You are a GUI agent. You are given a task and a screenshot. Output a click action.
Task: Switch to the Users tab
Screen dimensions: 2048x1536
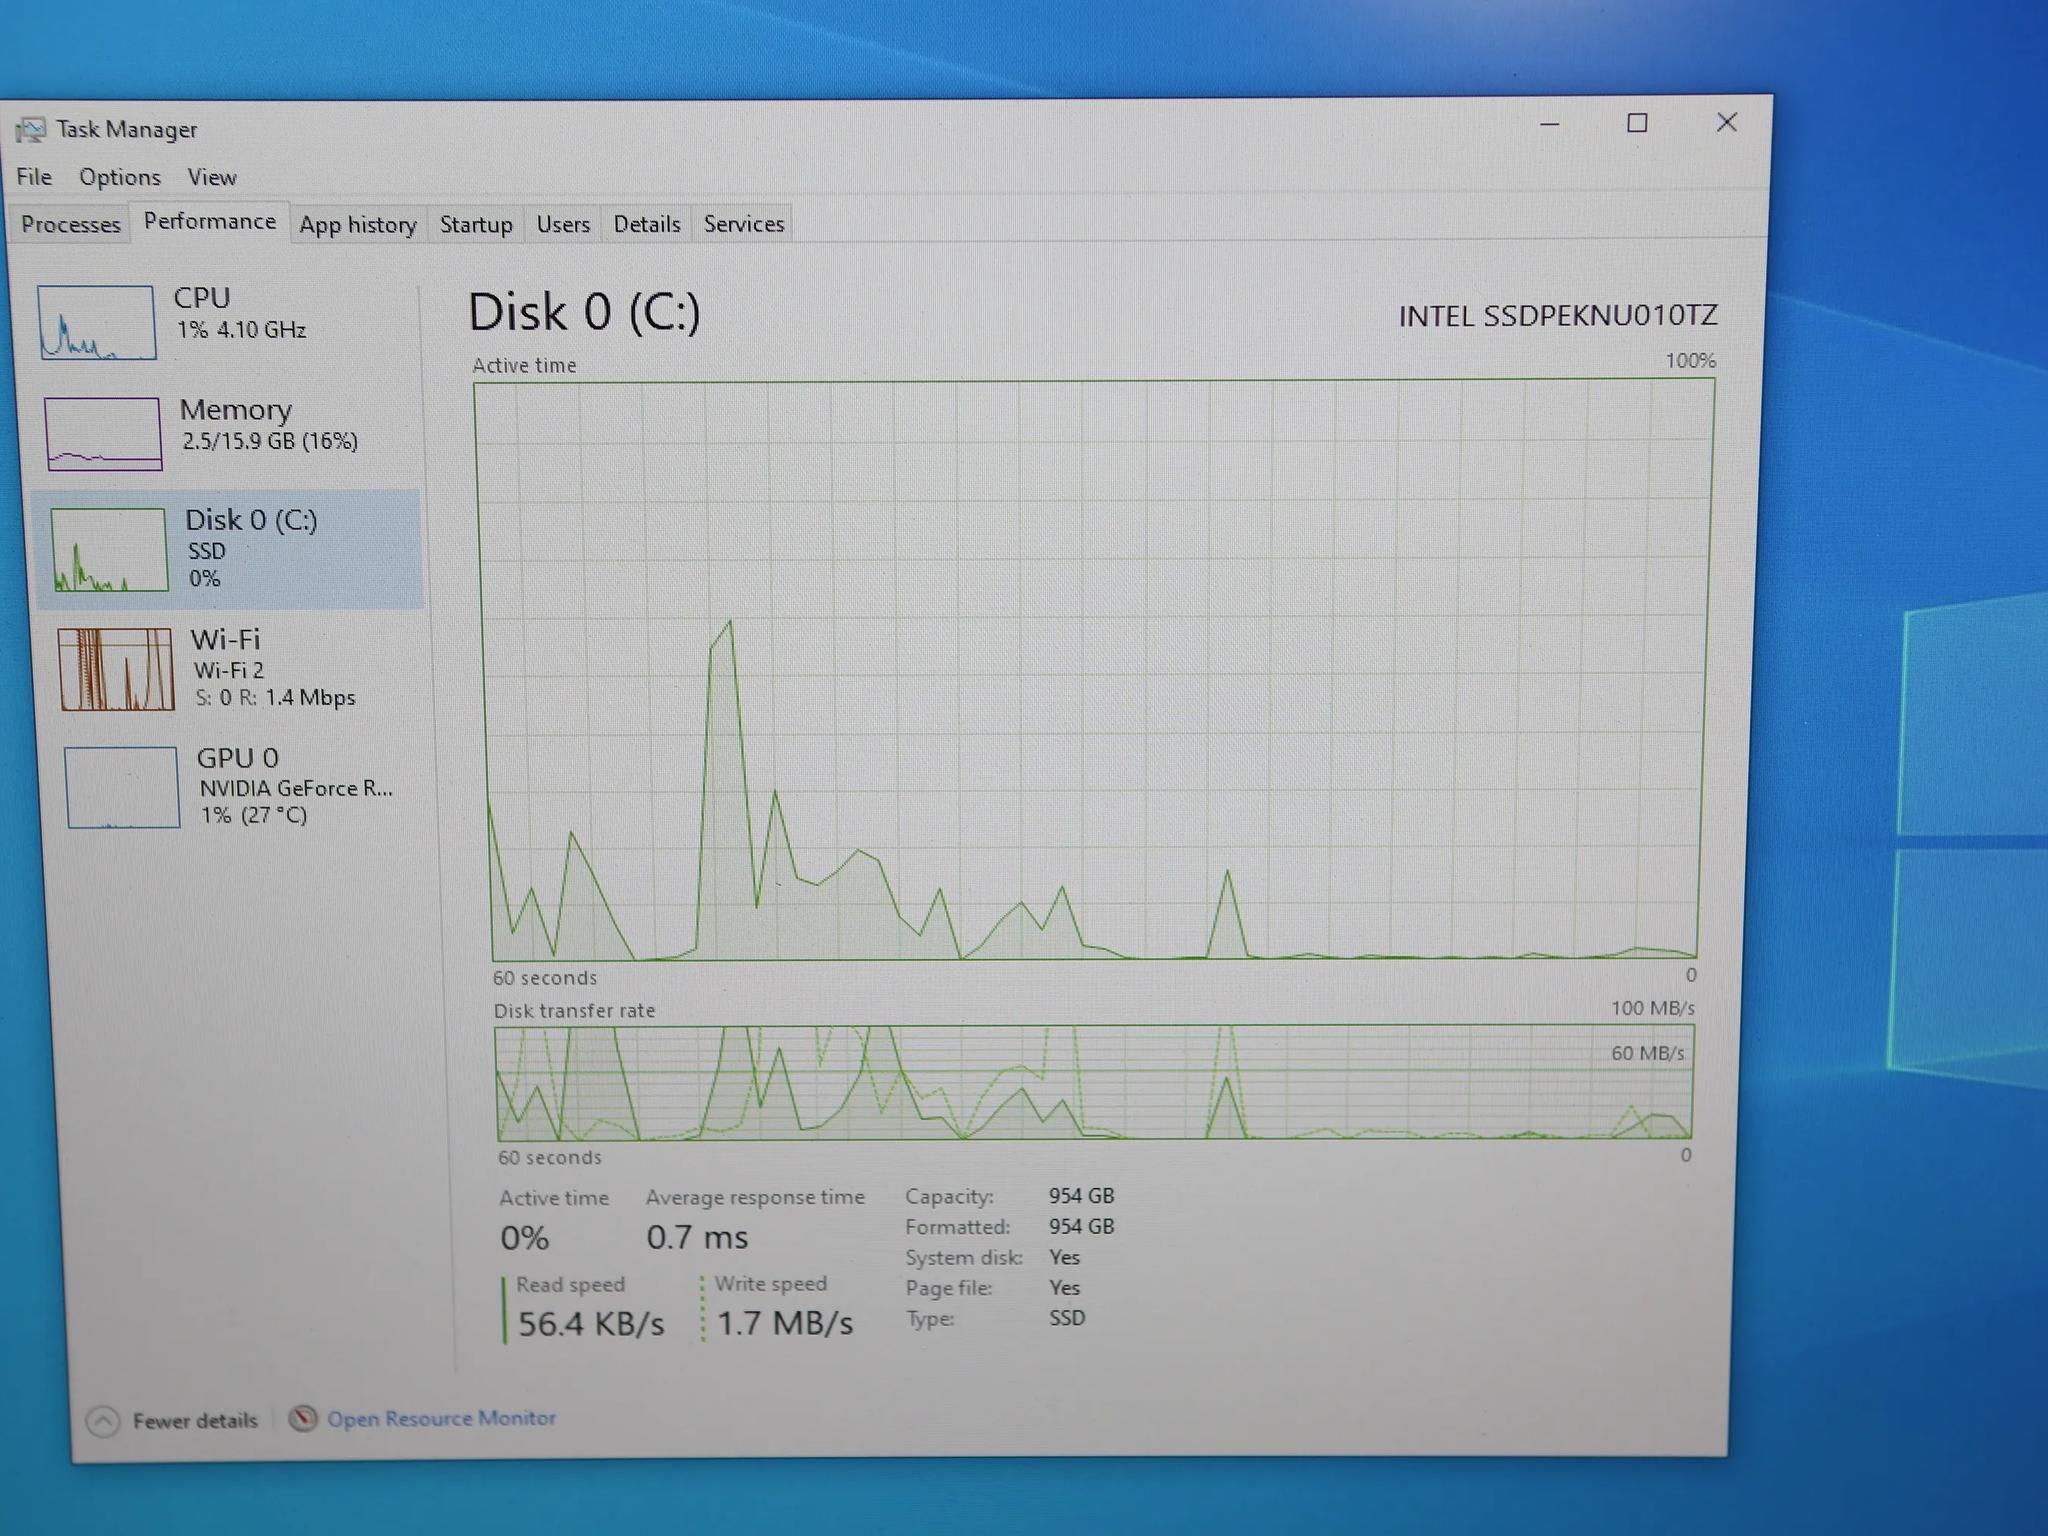pos(563,224)
